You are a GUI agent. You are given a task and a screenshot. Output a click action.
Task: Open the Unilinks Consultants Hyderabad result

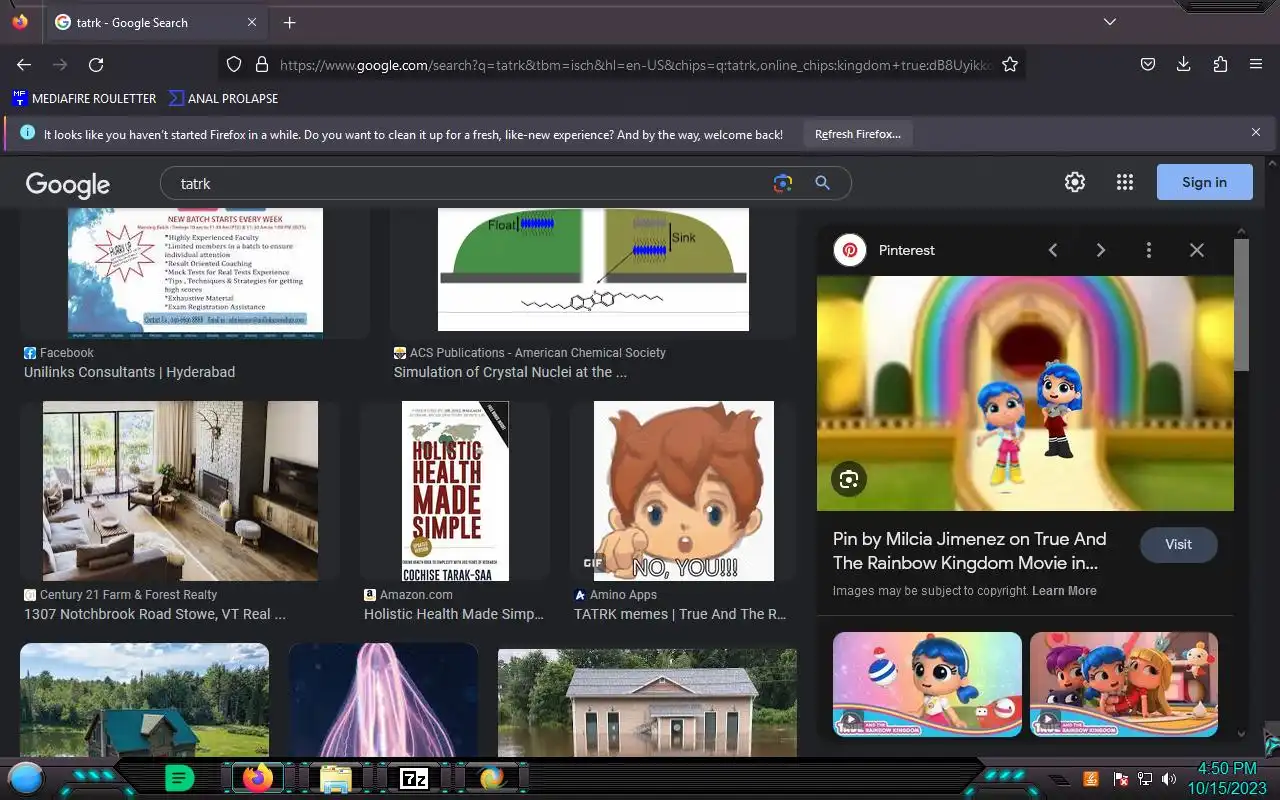point(129,372)
